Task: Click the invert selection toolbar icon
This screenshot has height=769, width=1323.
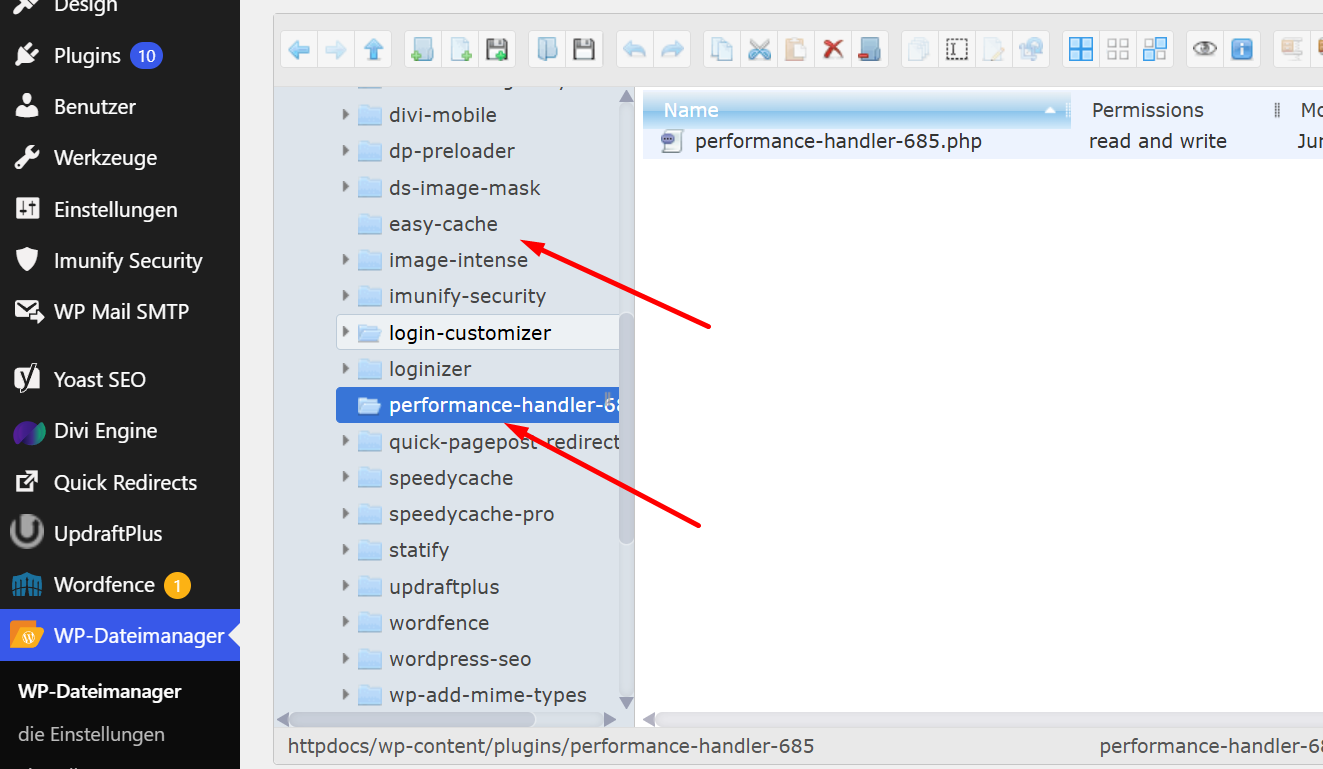Action: (1156, 49)
